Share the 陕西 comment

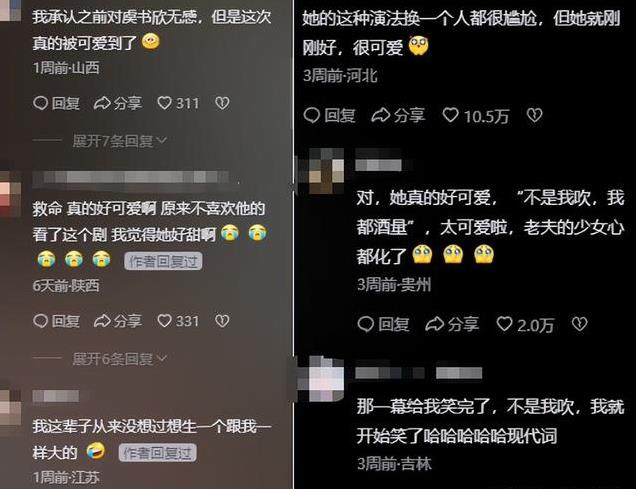click(118, 321)
